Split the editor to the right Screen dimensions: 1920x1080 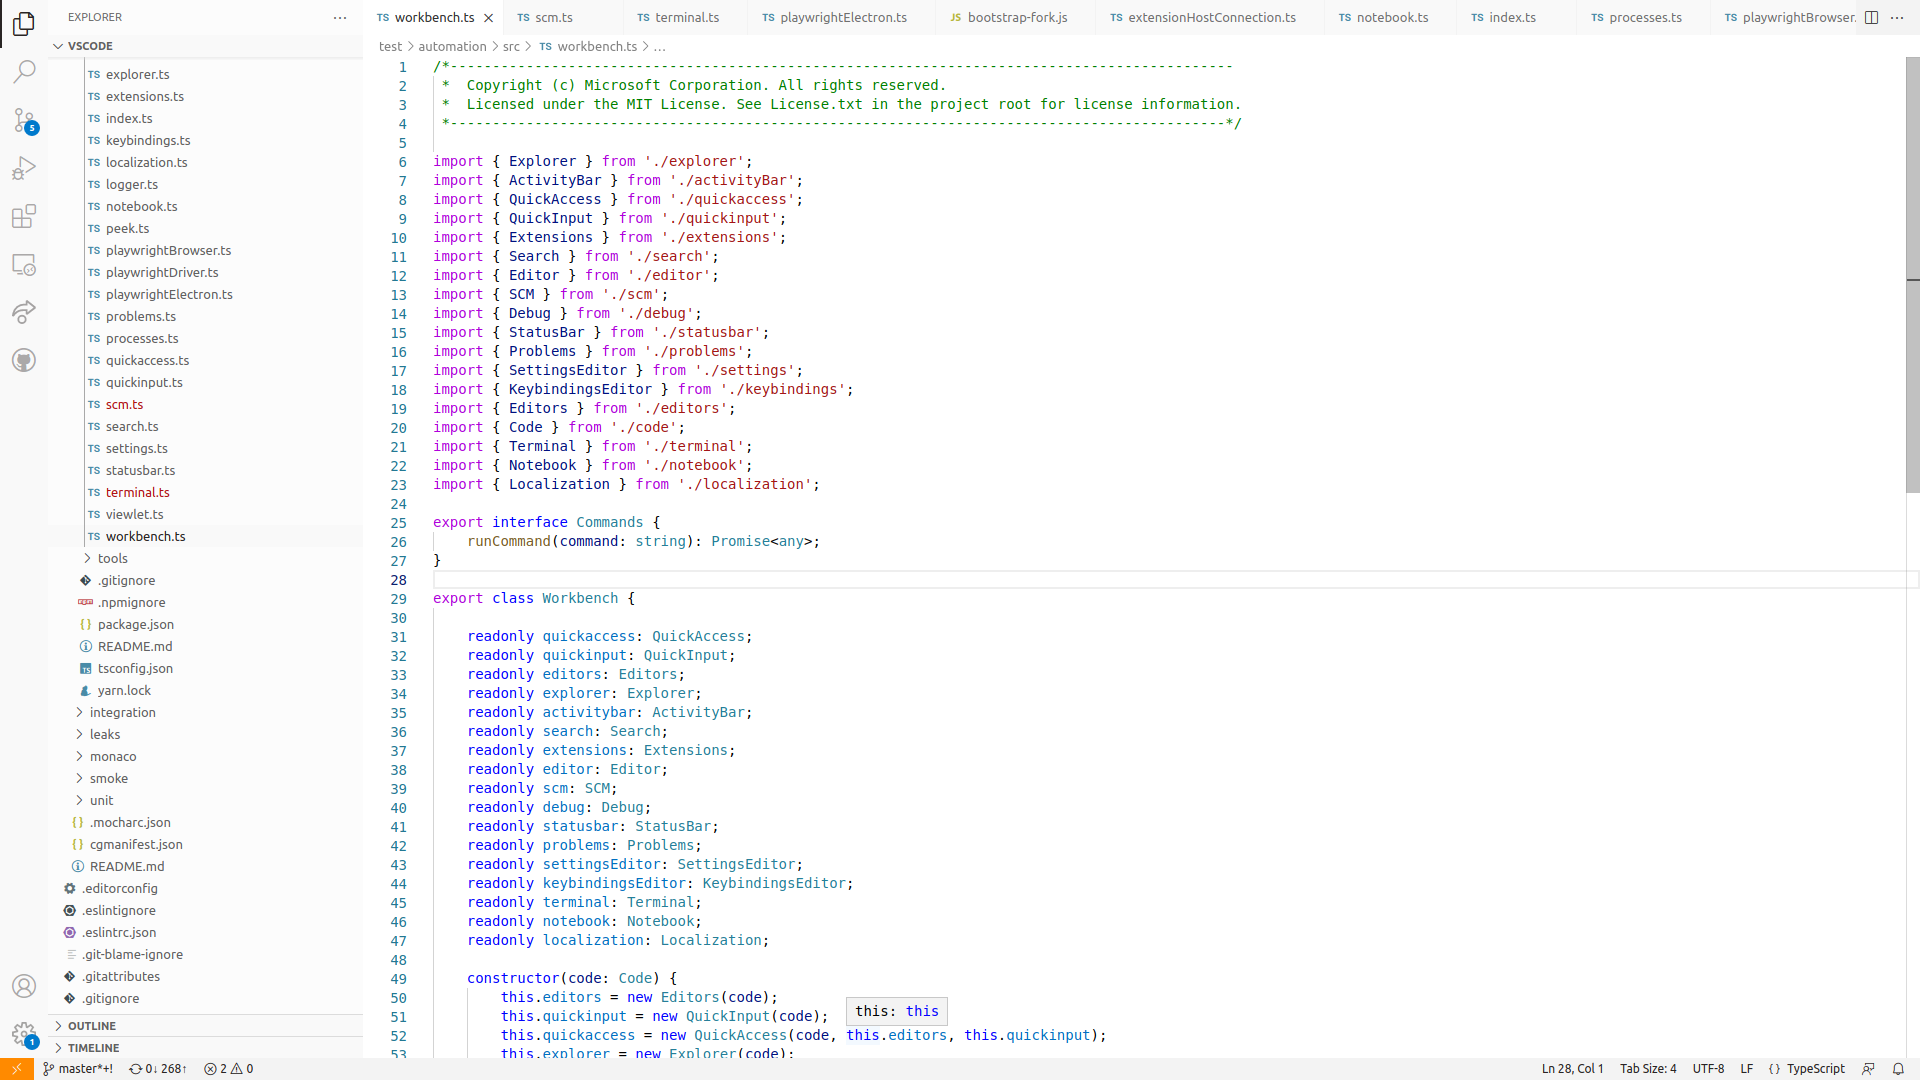[1871, 17]
